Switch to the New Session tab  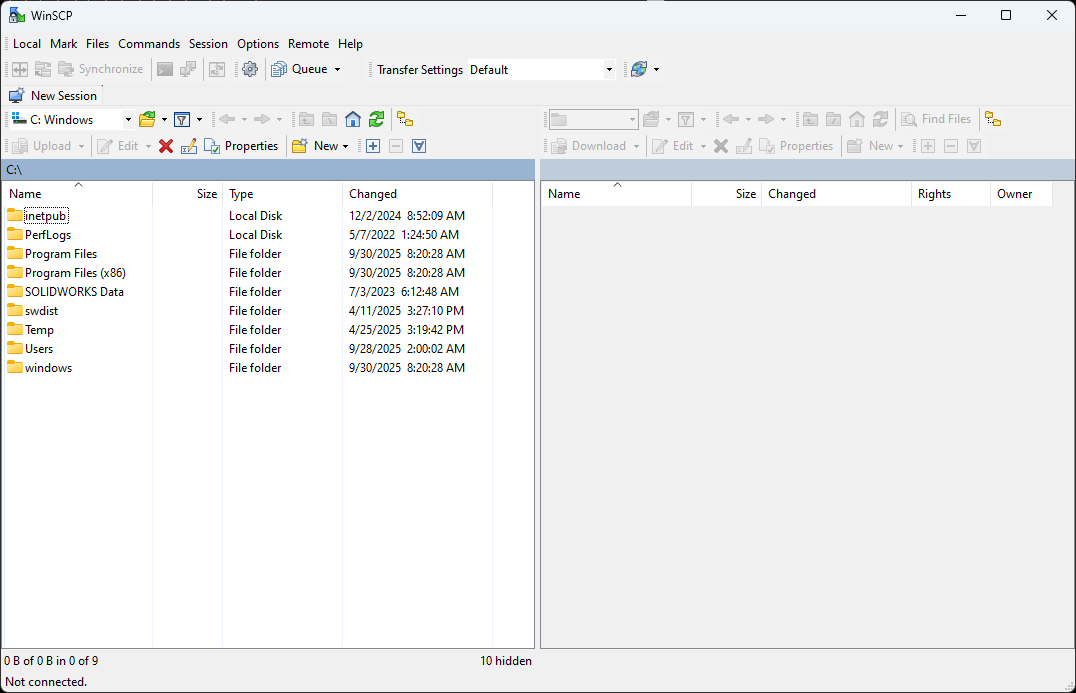click(x=54, y=96)
